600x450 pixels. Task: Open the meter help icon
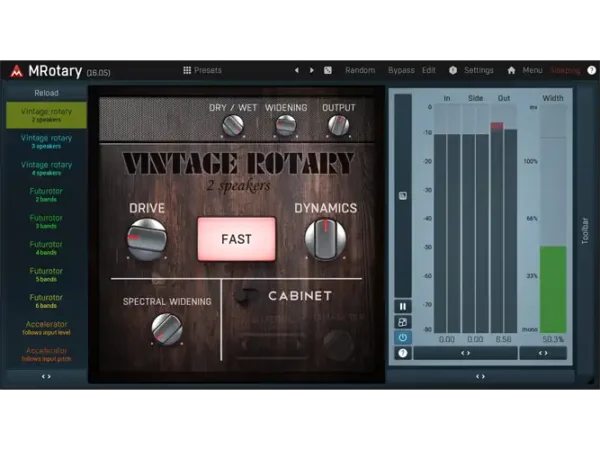pyautogui.click(x=403, y=353)
